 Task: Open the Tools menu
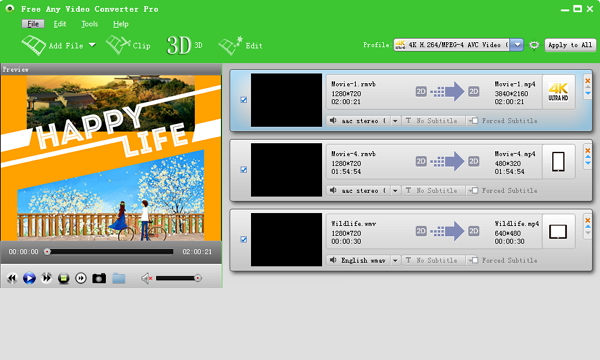(90, 24)
